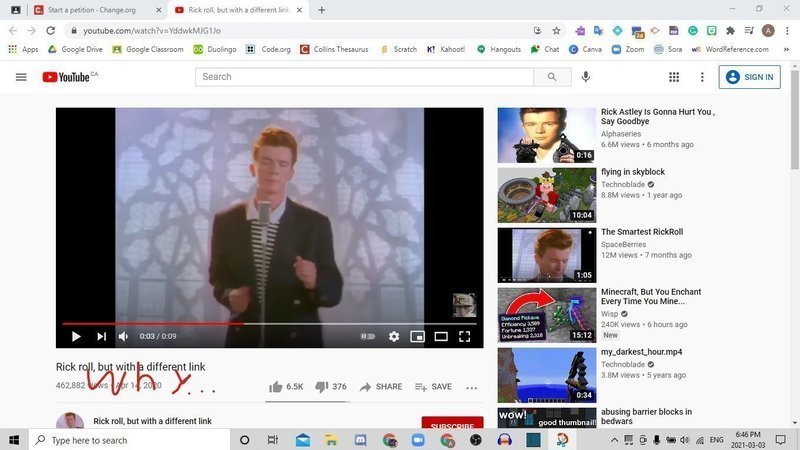Open the Chrome extensions puzzle icon

pyautogui.click(x=730, y=31)
